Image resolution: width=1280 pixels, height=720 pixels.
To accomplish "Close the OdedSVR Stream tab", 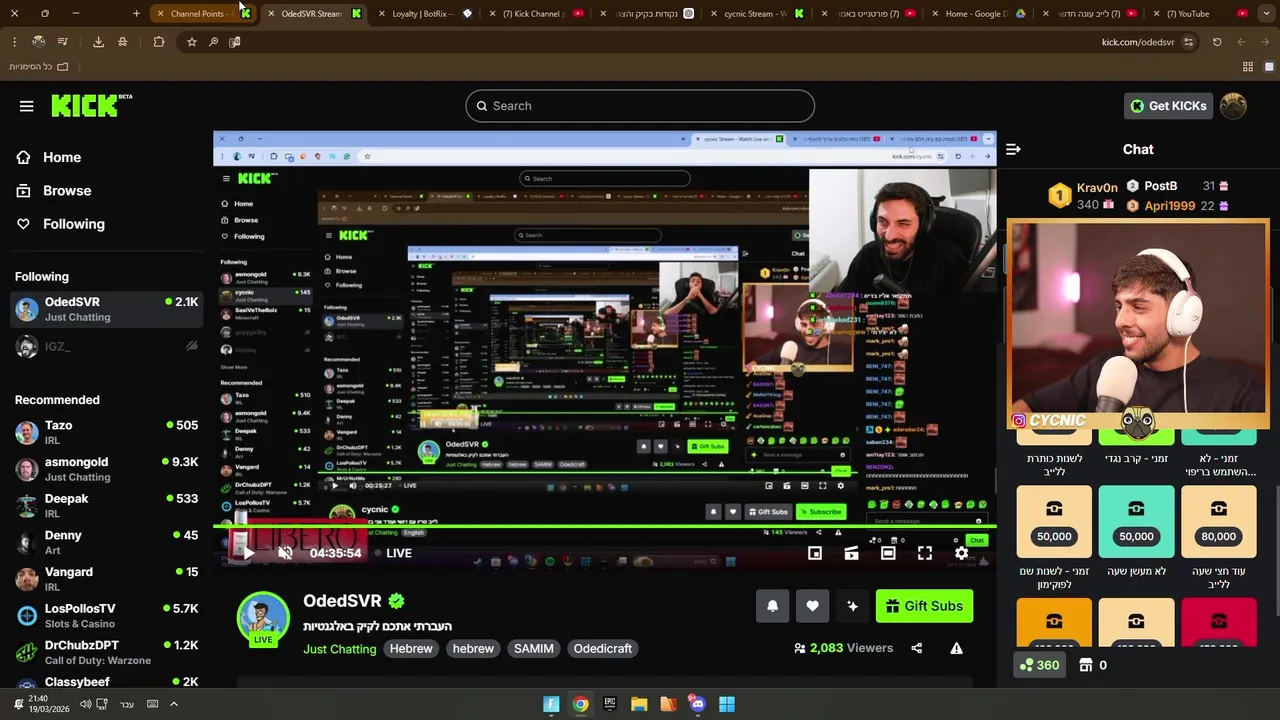I will (x=271, y=14).
